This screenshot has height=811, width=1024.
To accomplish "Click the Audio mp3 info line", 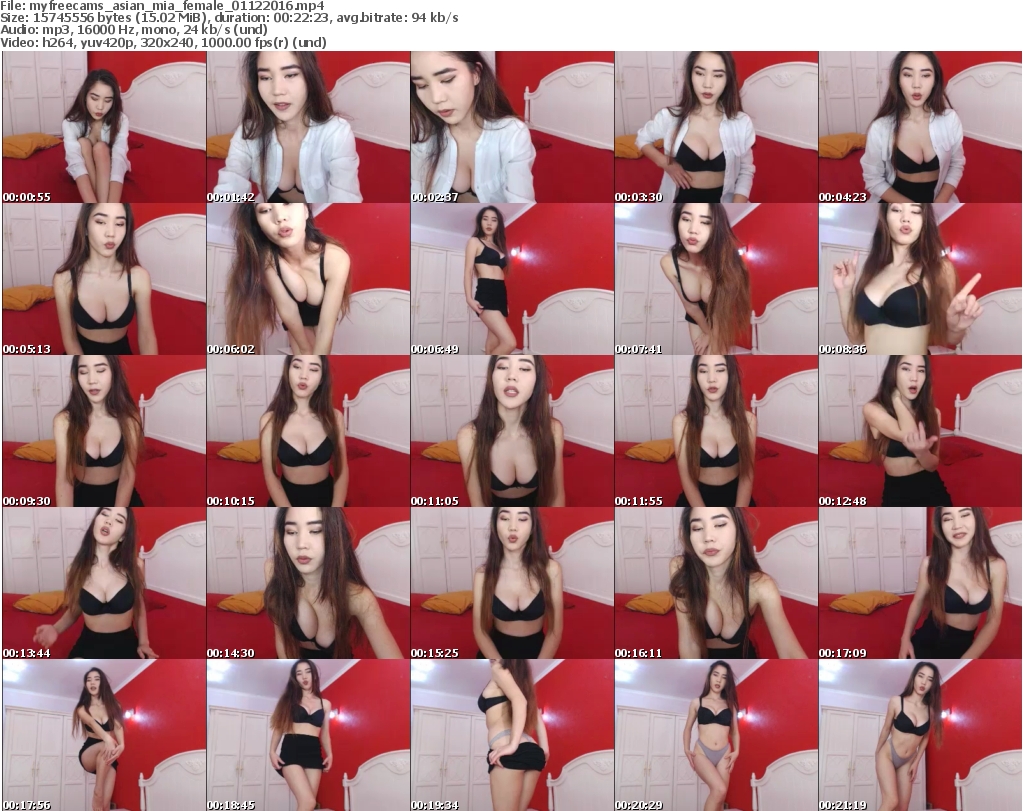I will 134,30.
